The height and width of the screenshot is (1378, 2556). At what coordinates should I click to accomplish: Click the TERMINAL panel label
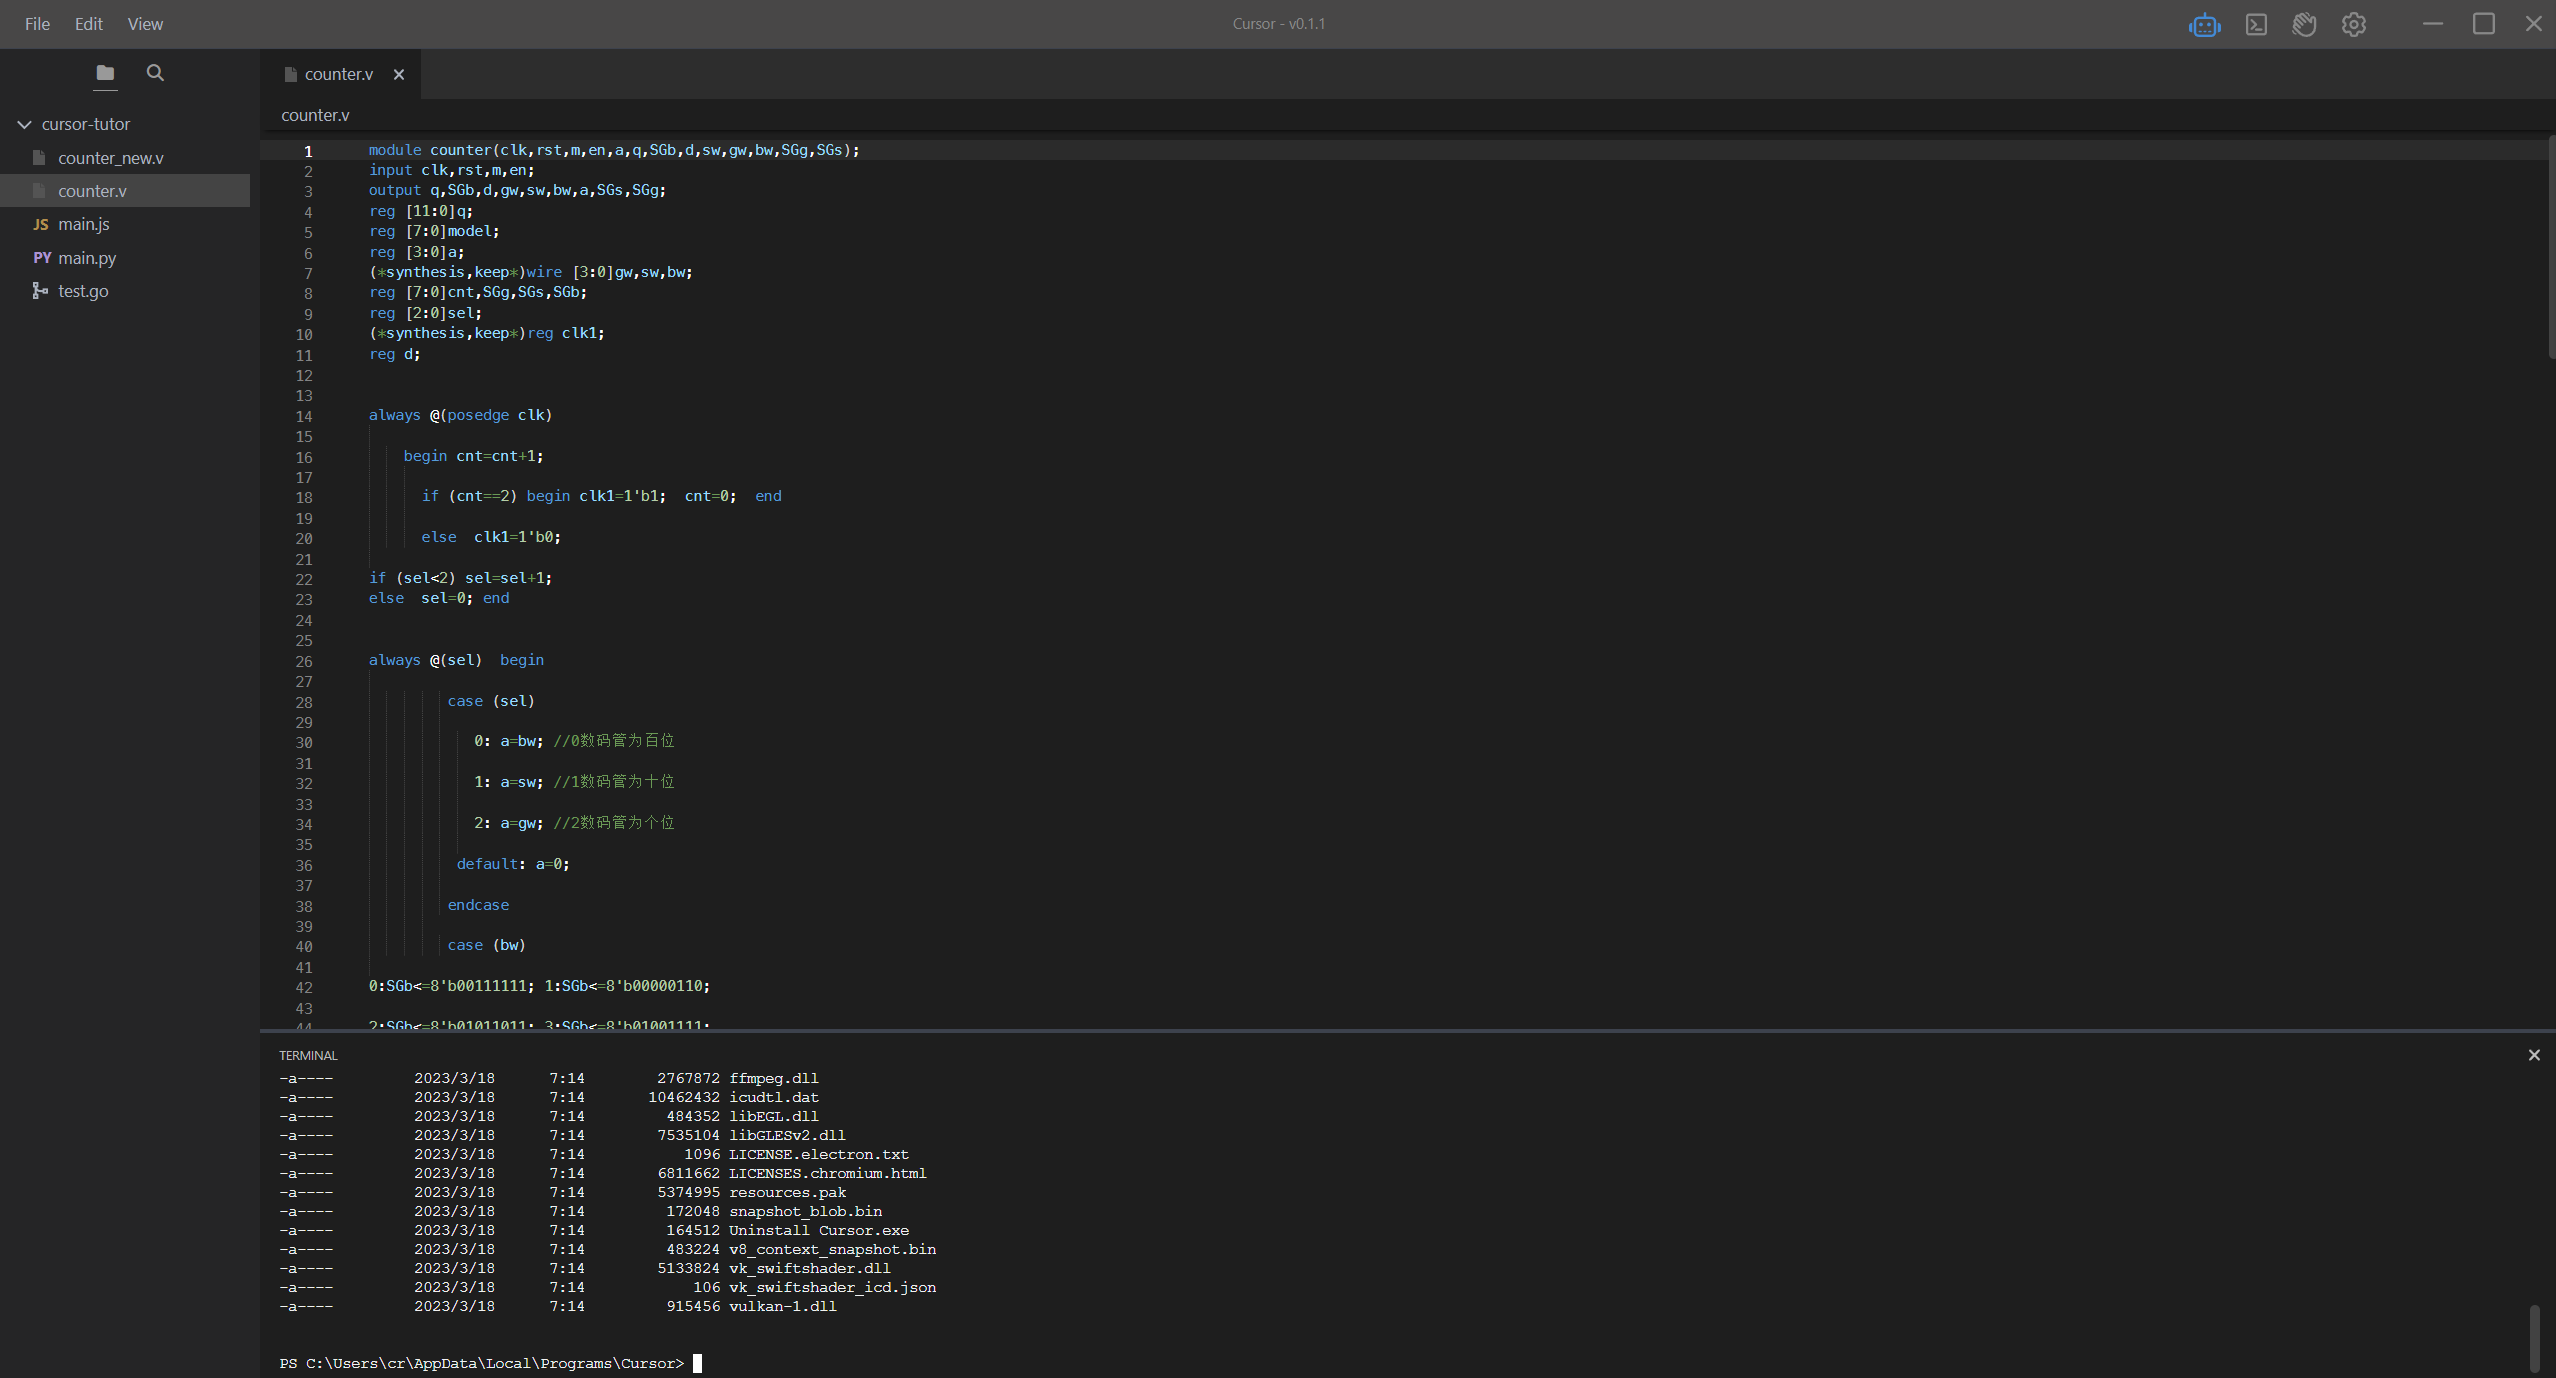(308, 1055)
